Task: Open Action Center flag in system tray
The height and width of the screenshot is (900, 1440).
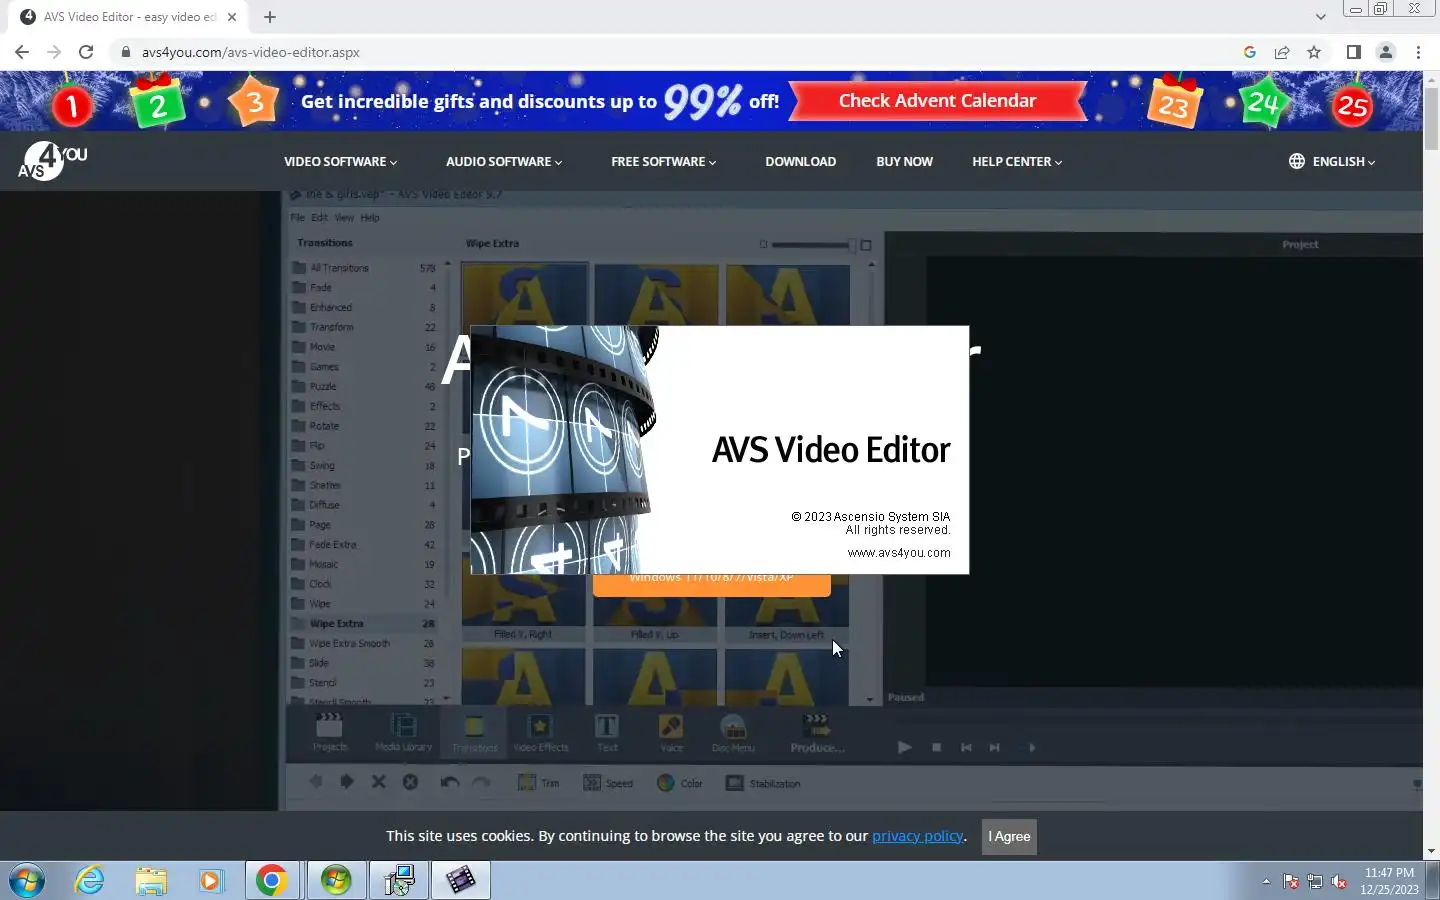Action: (1291, 881)
